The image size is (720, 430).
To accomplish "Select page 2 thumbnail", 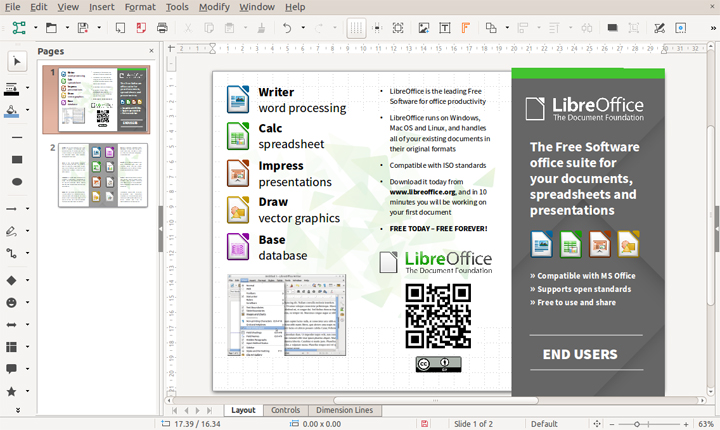I will point(103,175).
